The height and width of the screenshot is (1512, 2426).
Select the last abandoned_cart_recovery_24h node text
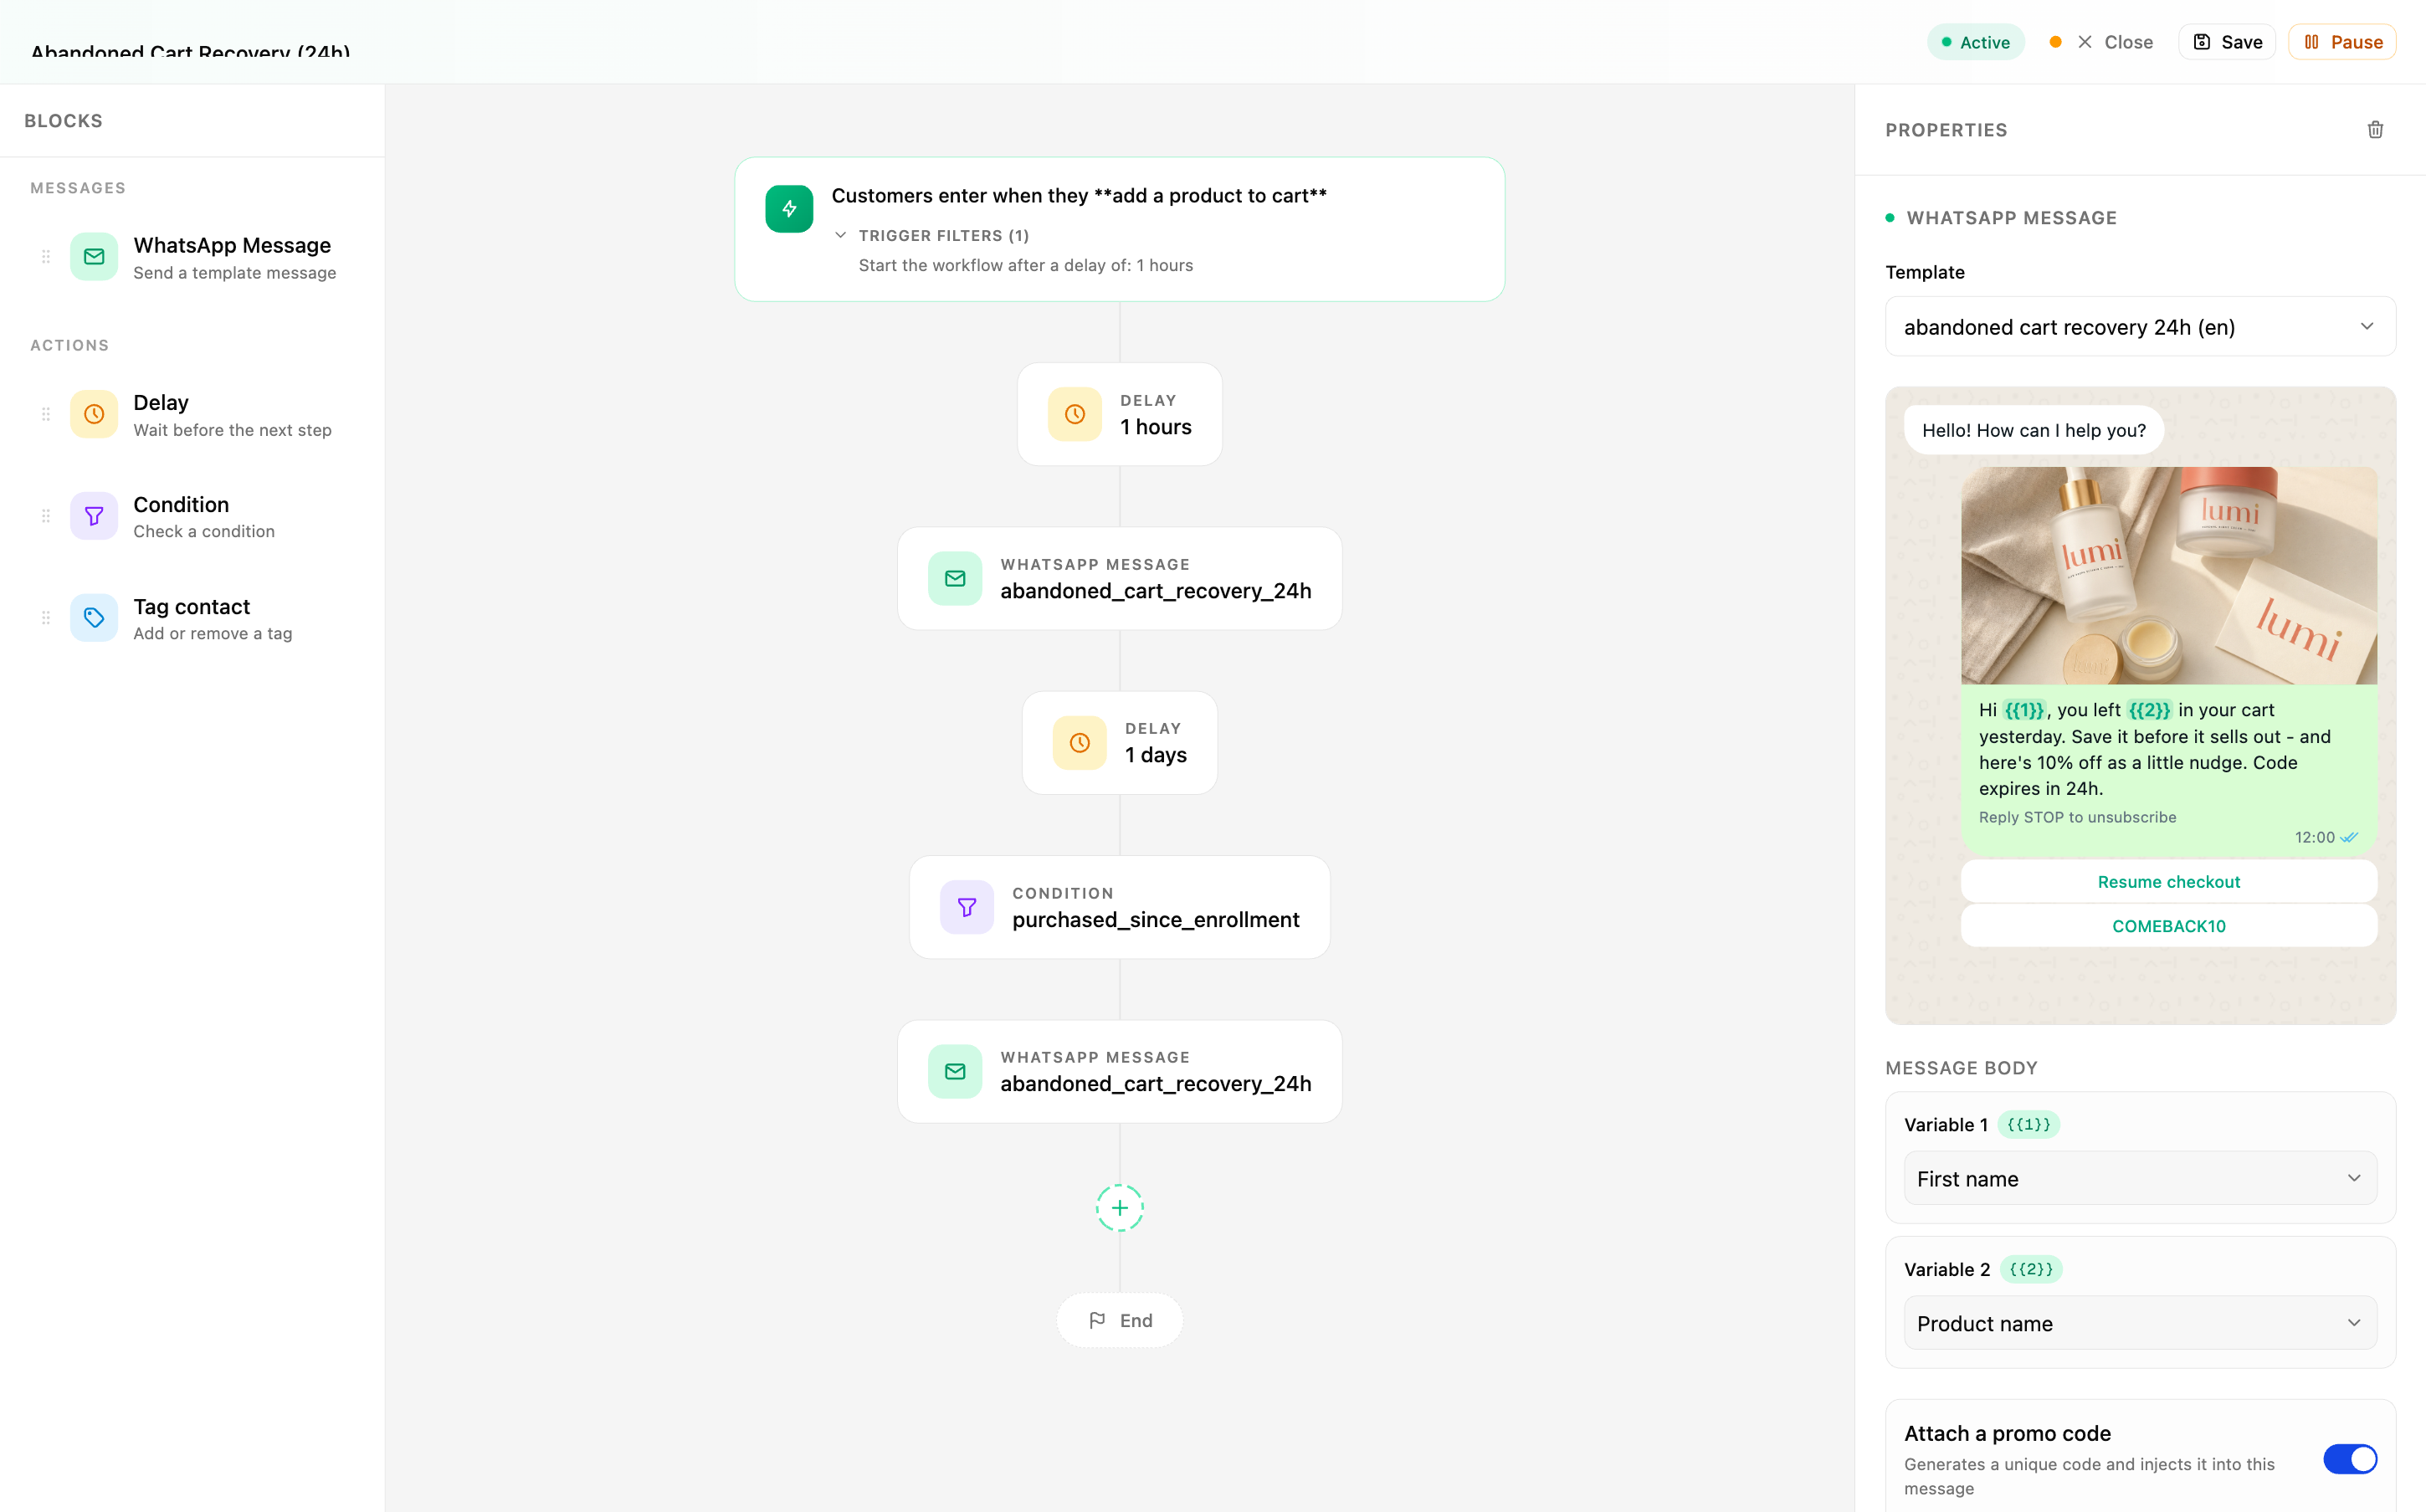click(1156, 1084)
